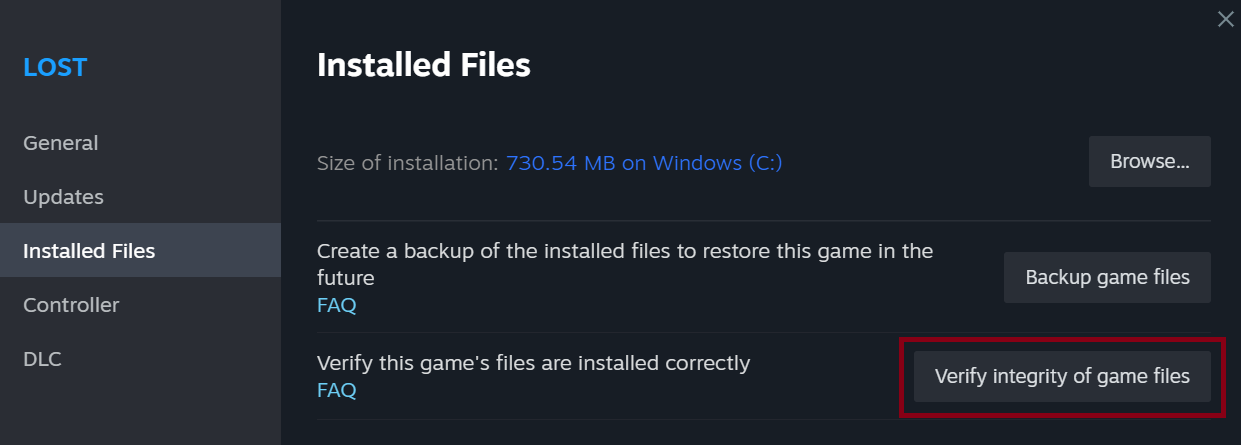This screenshot has width=1241, height=445.
Task: Click the Installed Files page heading
Action: tap(423, 66)
